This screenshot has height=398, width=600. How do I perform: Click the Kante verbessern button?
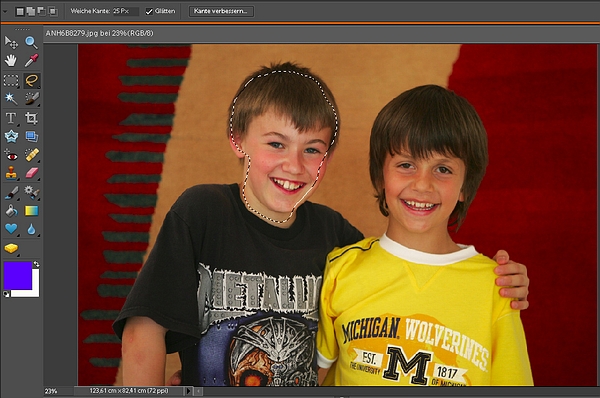pos(221,11)
